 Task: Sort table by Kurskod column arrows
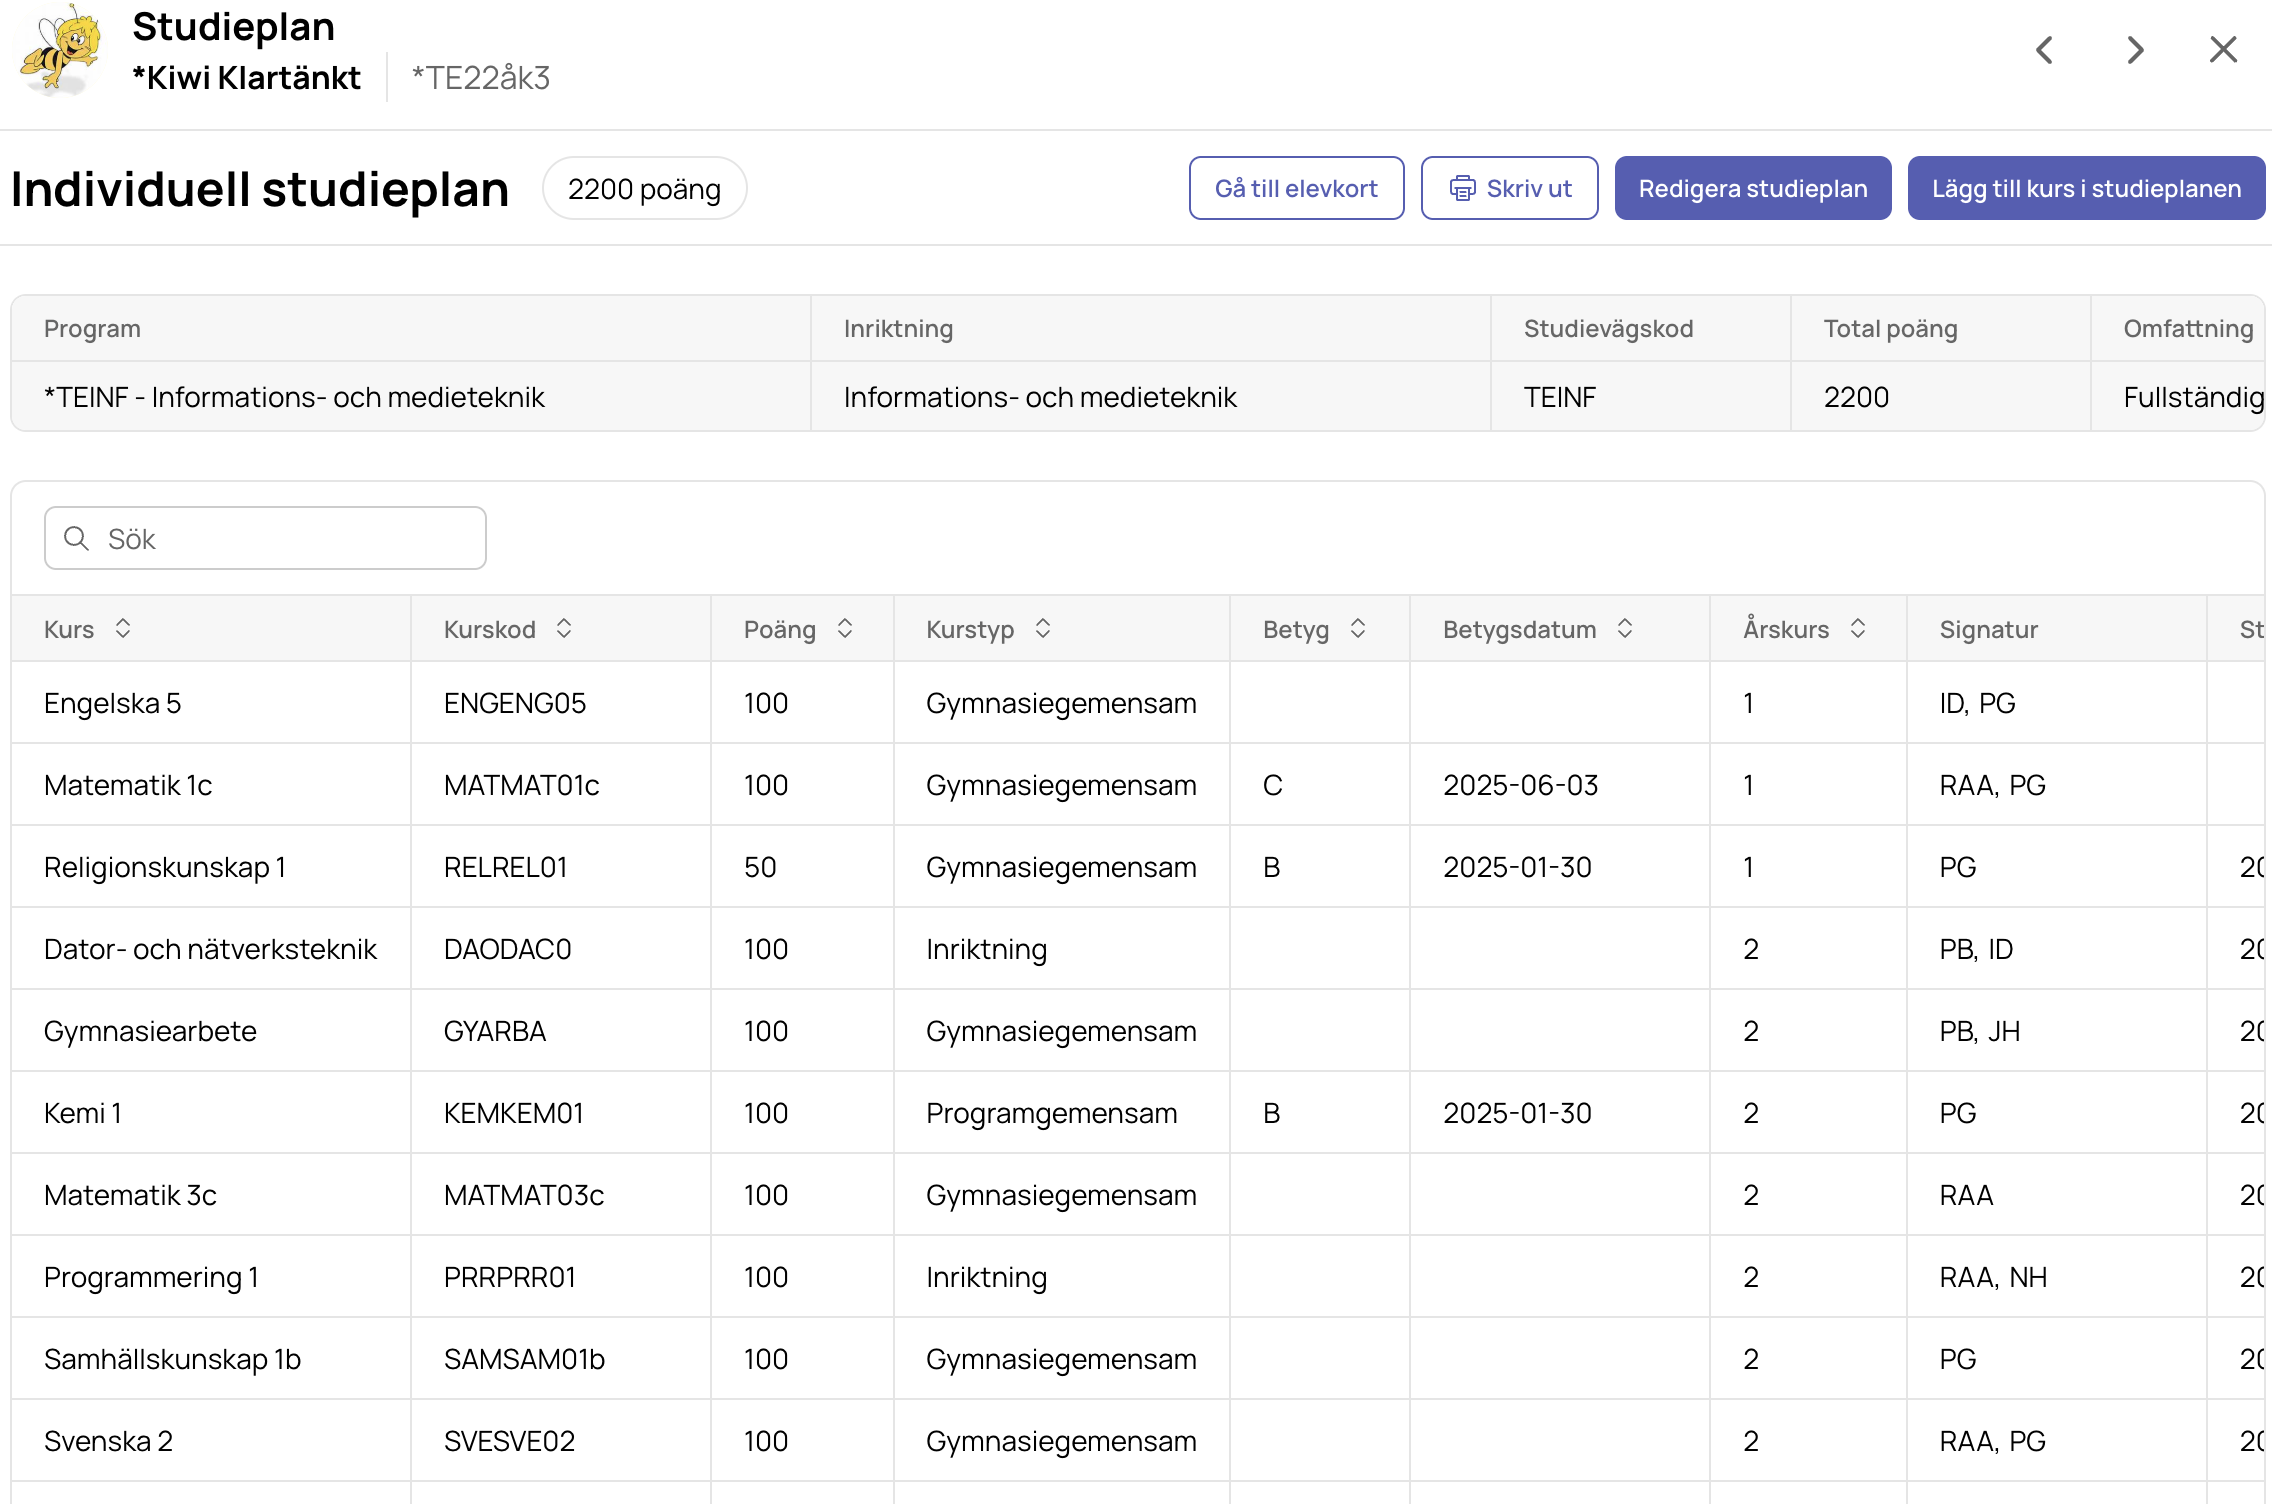pyautogui.click(x=564, y=628)
